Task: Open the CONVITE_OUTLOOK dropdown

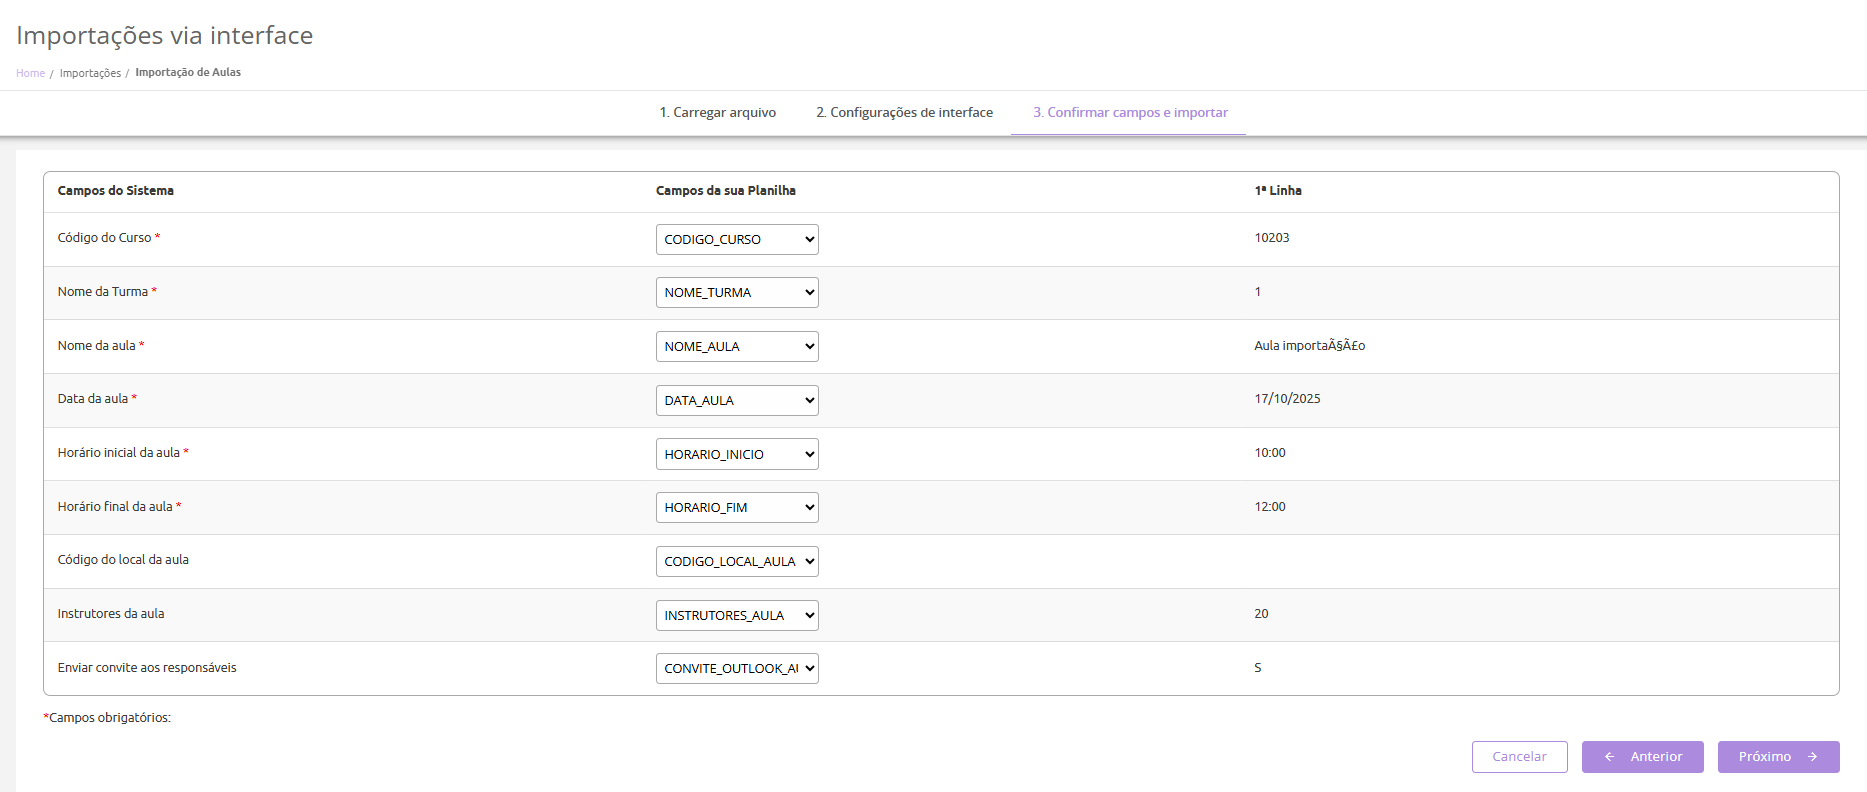Action: pos(737,669)
